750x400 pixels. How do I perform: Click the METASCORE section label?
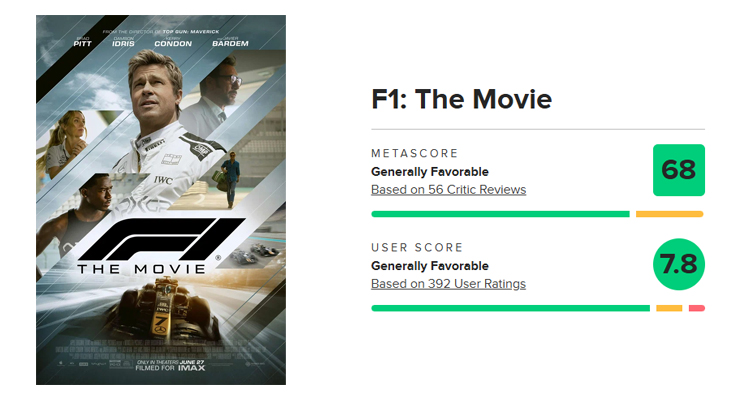[x=415, y=153]
